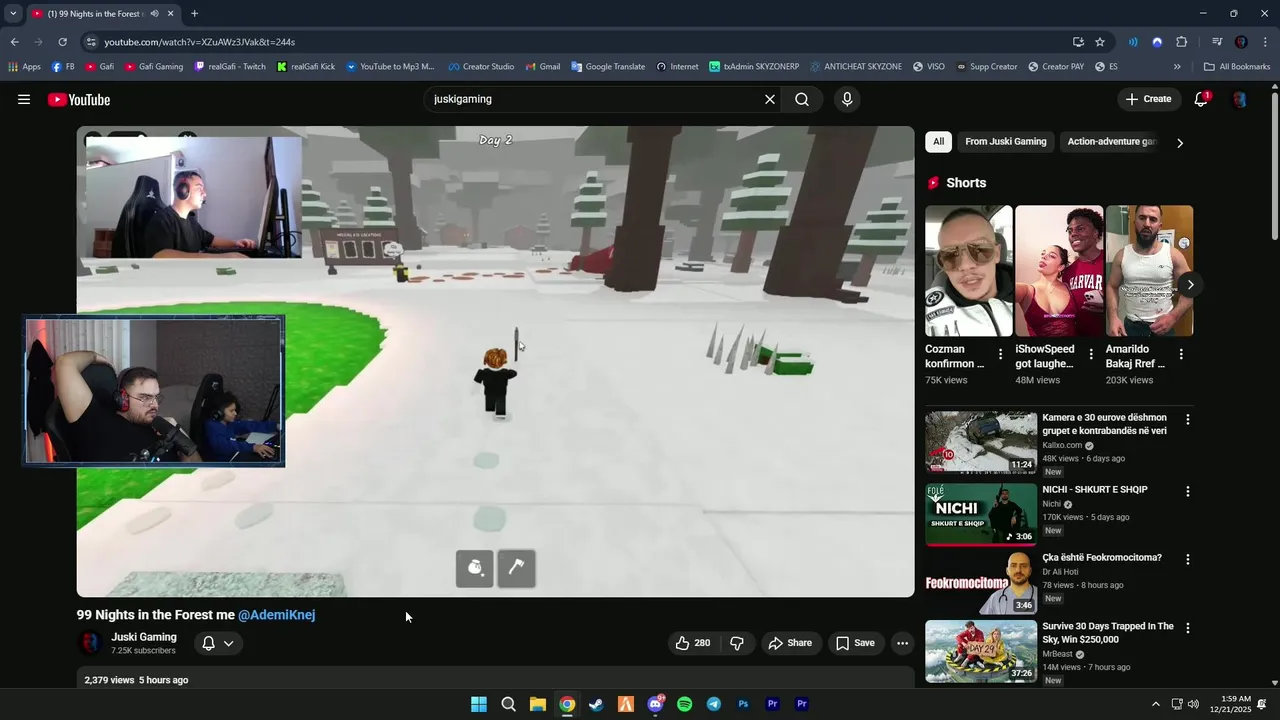Select the Action-adventure games chip
The image size is (1280, 720).
(1111, 142)
